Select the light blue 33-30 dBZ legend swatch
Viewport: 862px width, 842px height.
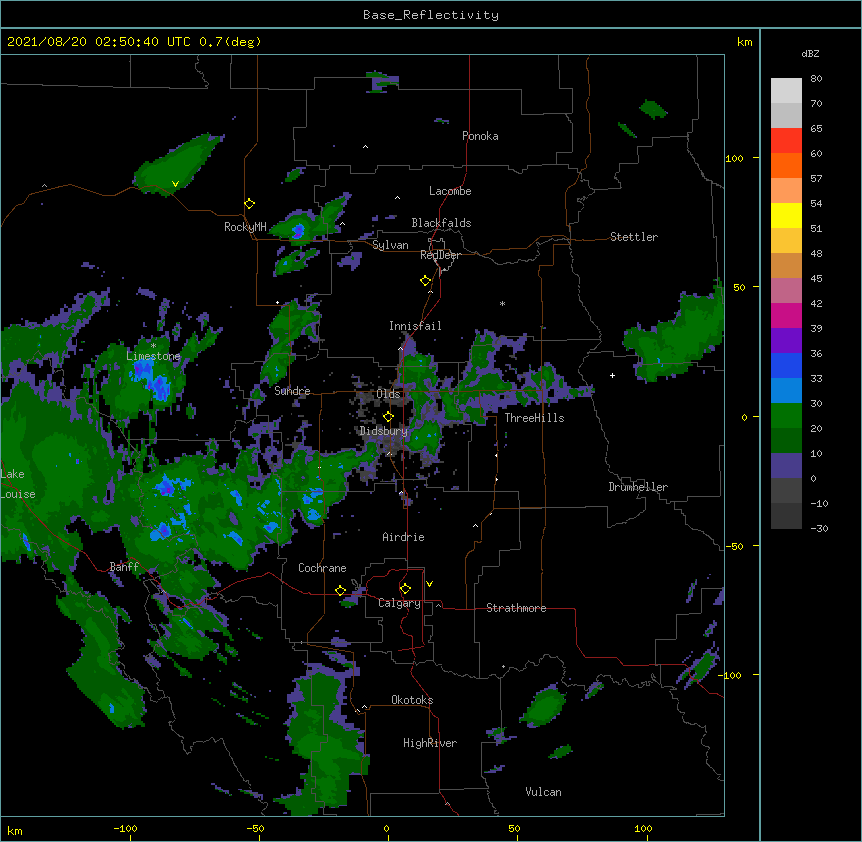point(786,390)
